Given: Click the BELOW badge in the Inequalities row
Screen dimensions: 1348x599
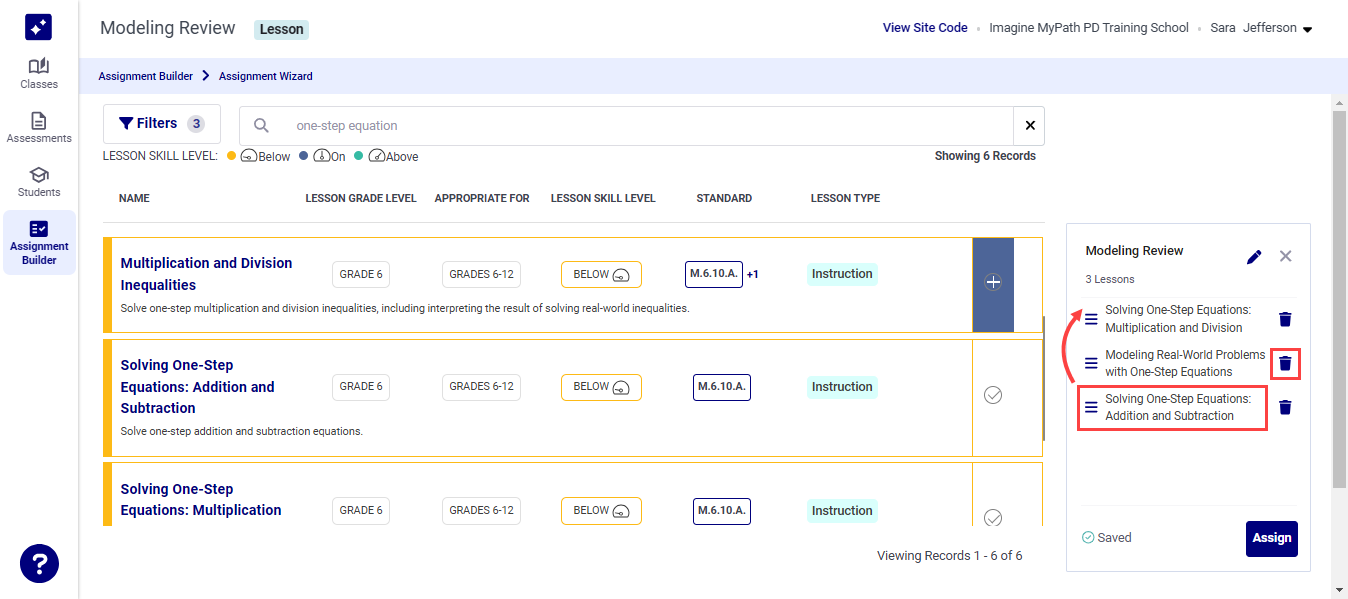Looking at the screenshot, I should pyautogui.click(x=601, y=274).
